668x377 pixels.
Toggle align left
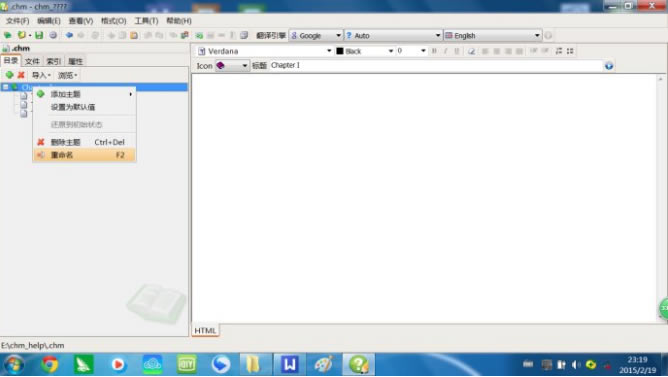coord(485,51)
